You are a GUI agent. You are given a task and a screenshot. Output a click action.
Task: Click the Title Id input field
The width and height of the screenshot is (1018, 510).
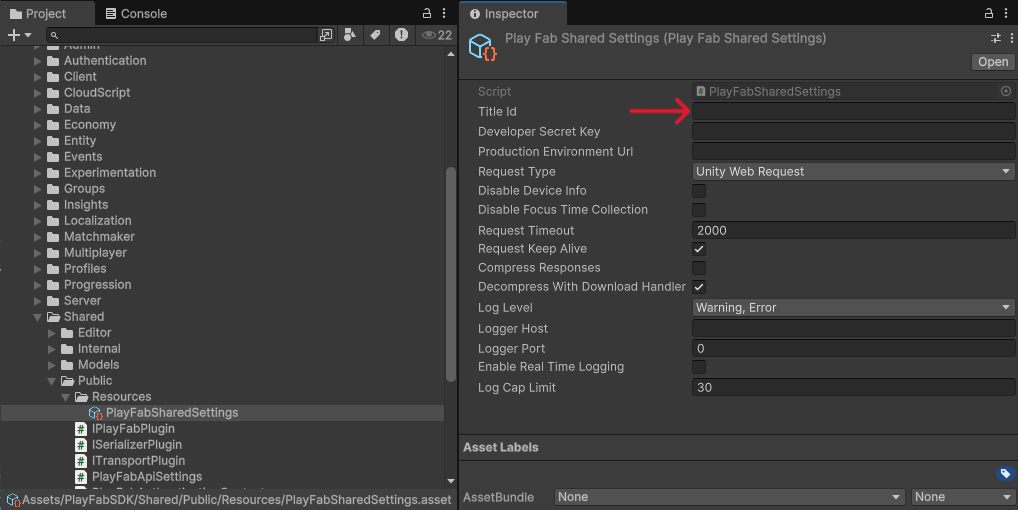coord(853,112)
